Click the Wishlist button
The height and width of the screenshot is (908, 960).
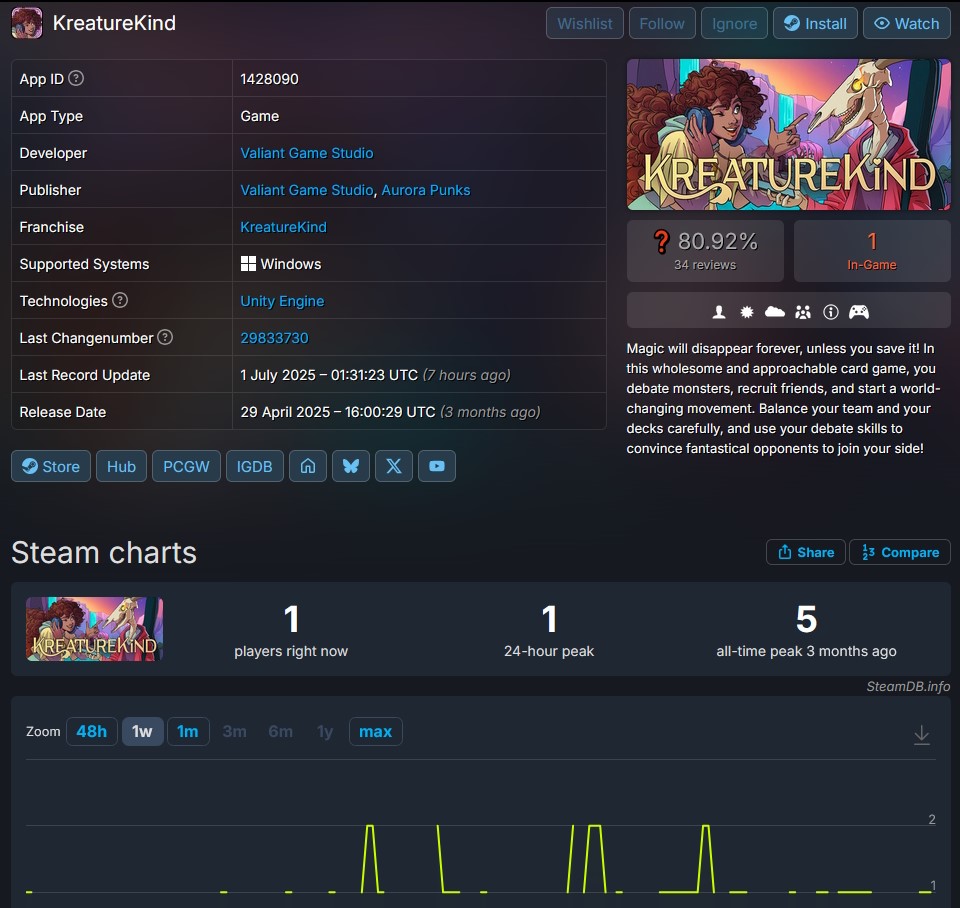pyautogui.click(x=585, y=23)
